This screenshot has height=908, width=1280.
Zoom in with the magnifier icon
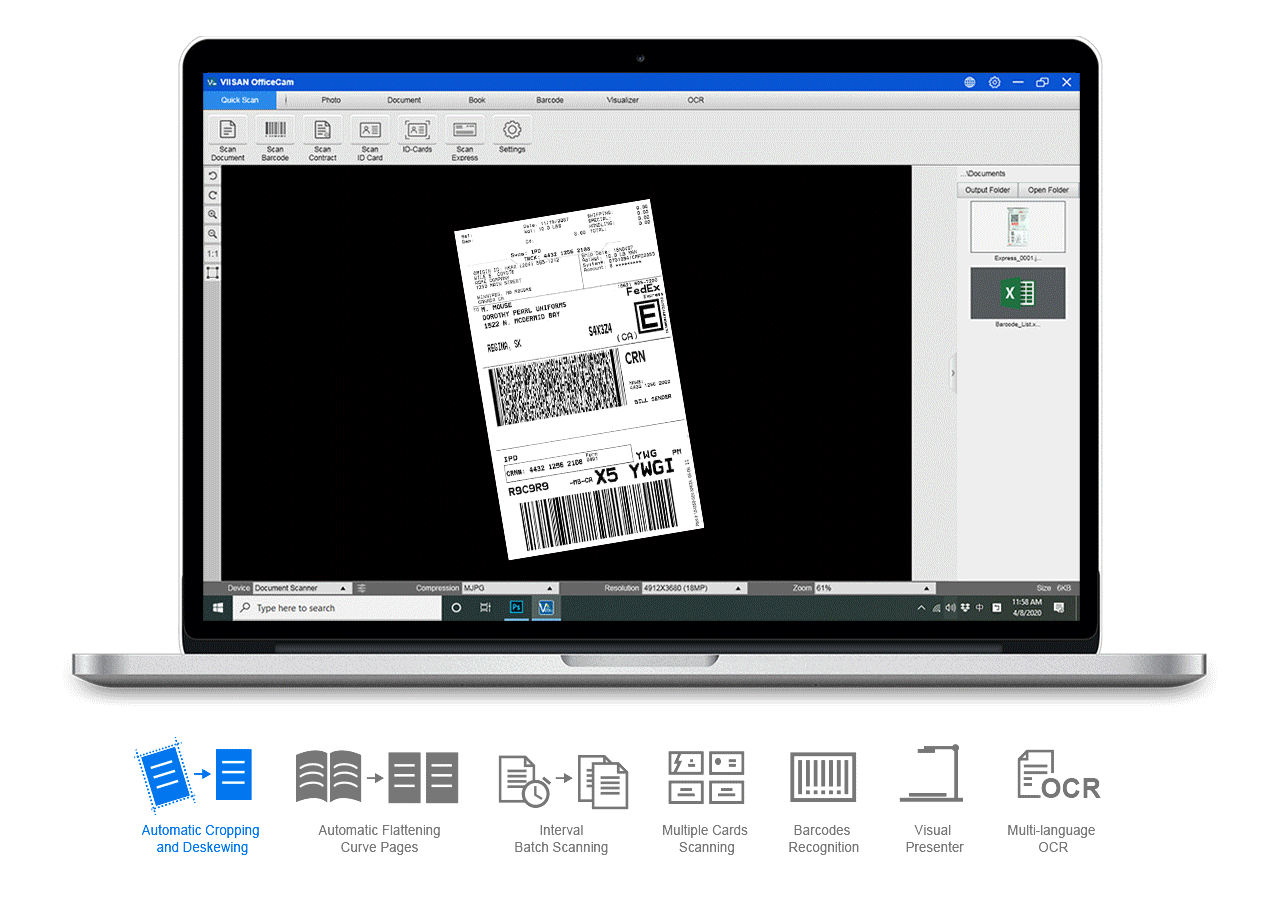point(212,214)
